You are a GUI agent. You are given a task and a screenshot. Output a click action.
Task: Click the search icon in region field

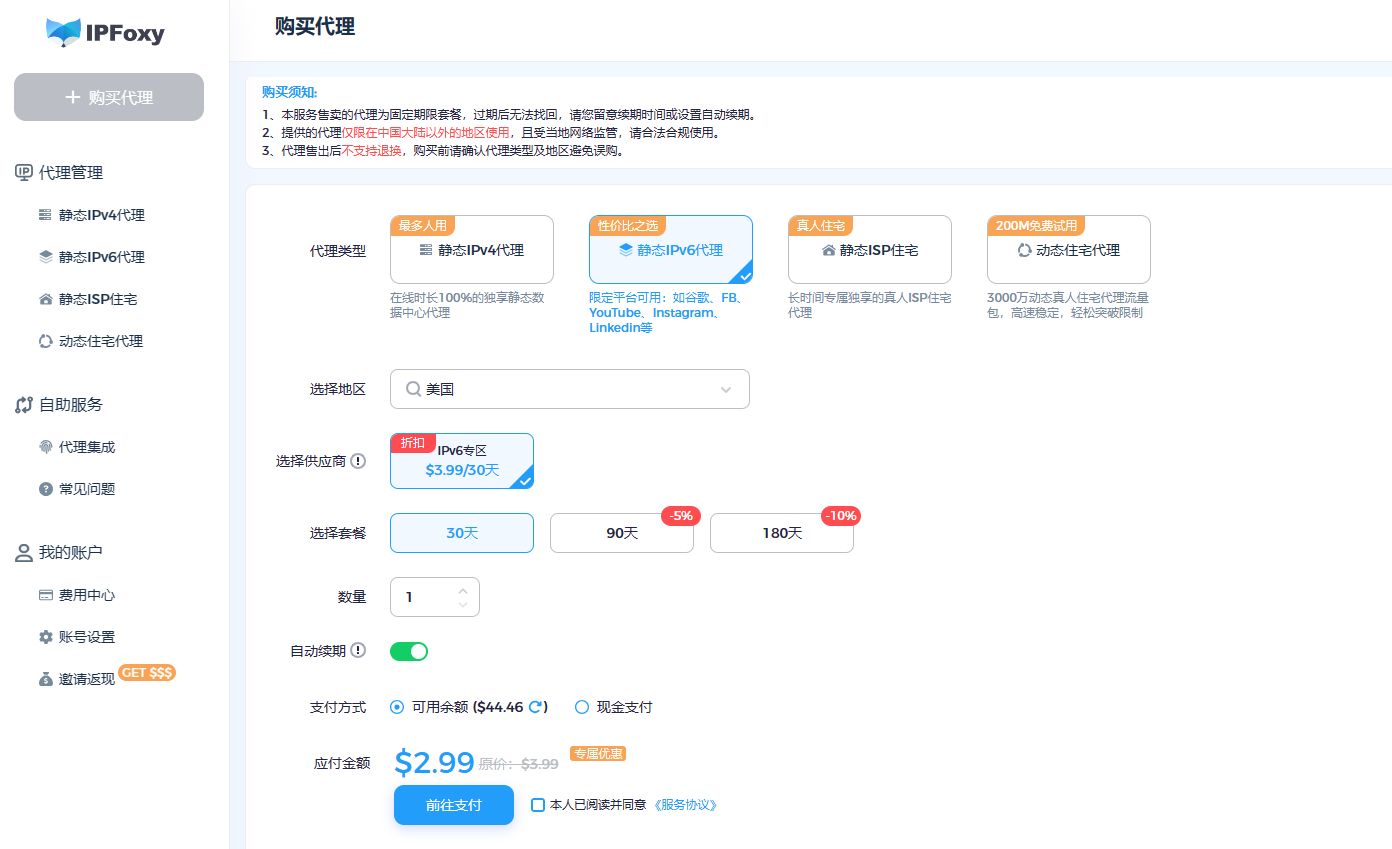413,389
